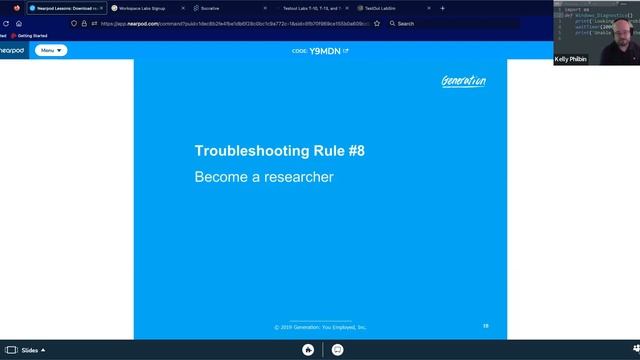Click the first round icon in bottom bar
This screenshot has height=360, width=640.
(x=308, y=350)
